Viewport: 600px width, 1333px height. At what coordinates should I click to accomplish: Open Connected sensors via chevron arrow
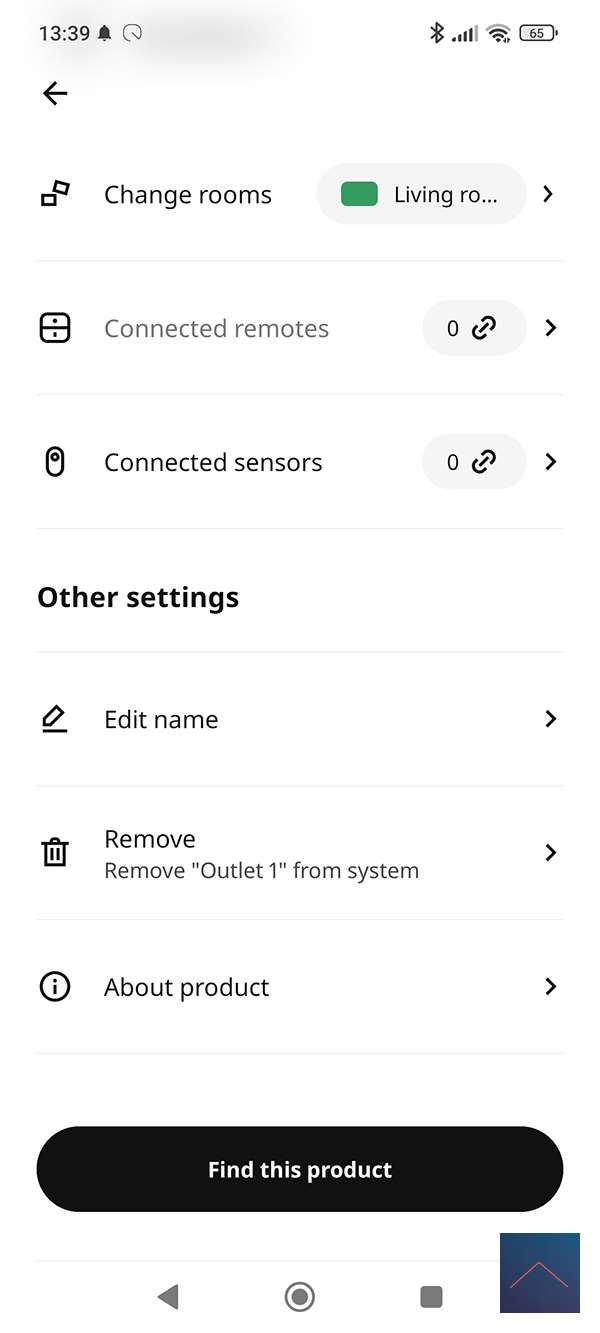[550, 462]
